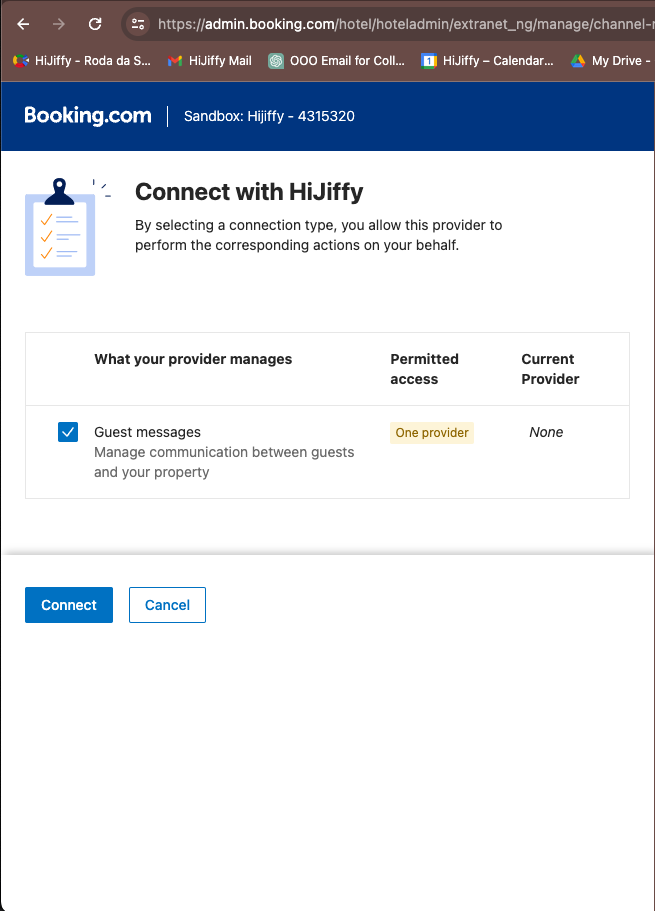Open the My Drive bookmark

606,61
